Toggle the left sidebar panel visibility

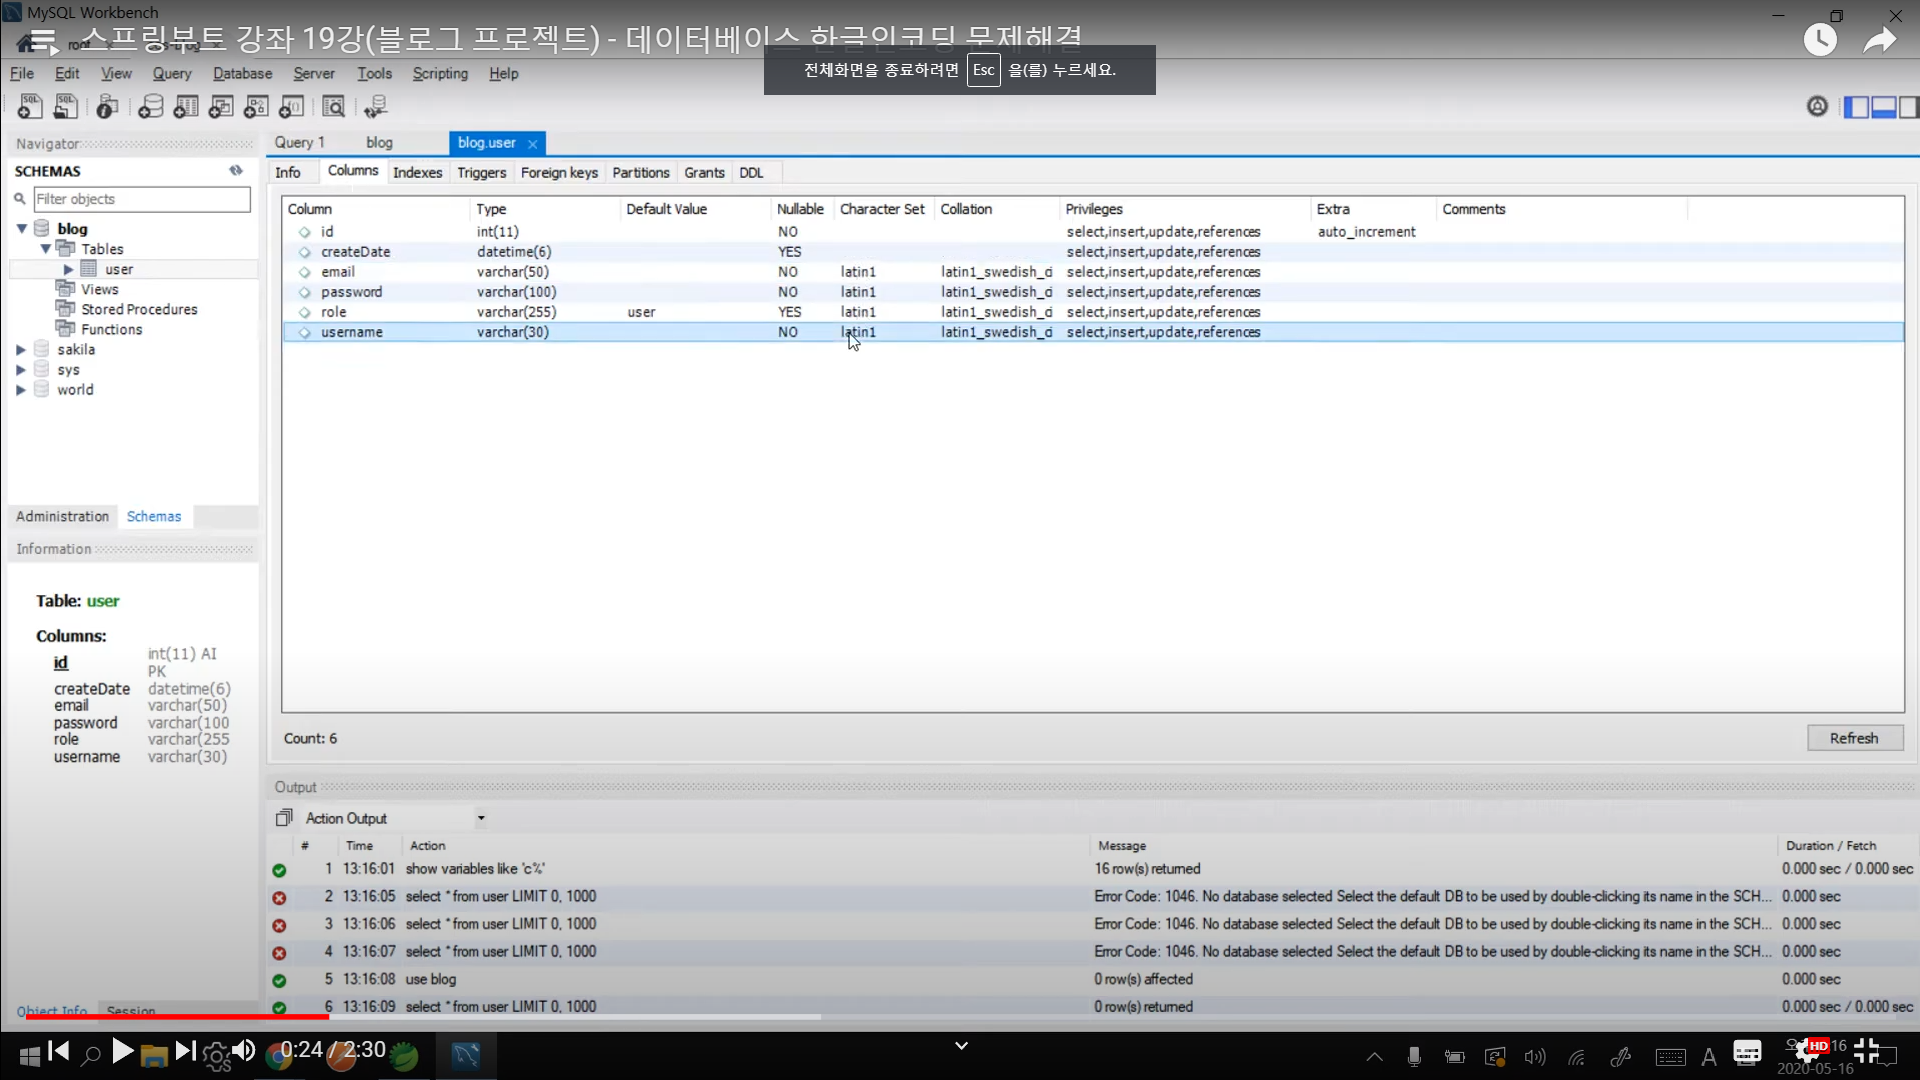1856,107
